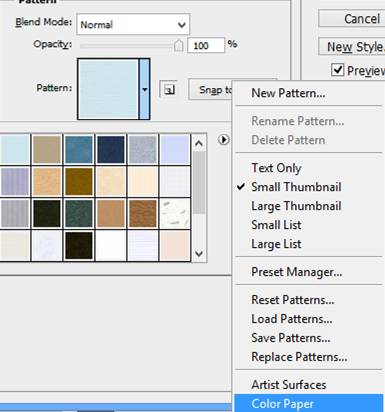Click the New Style button

tap(352, 47)
